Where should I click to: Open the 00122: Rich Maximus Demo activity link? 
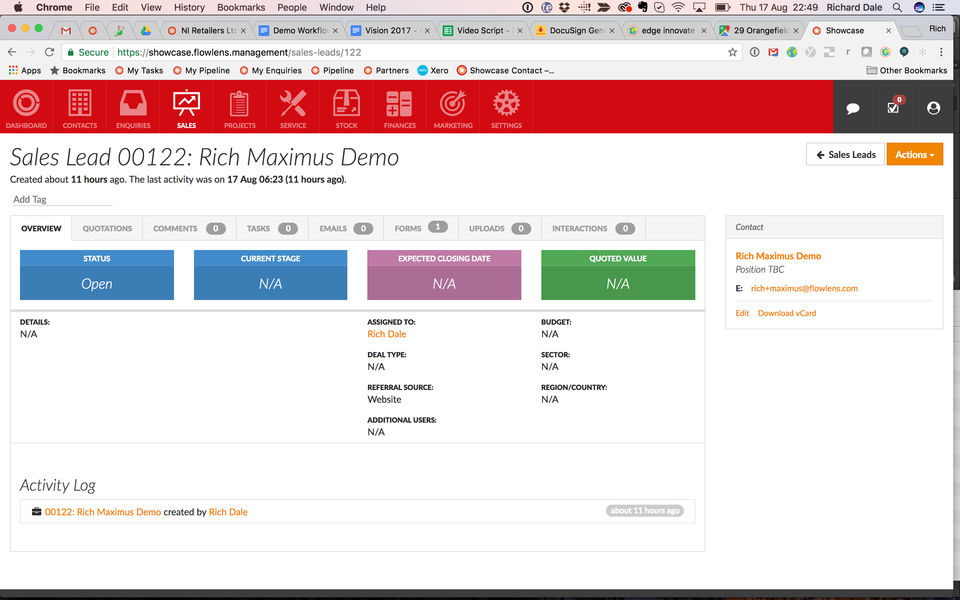point(103,512)
